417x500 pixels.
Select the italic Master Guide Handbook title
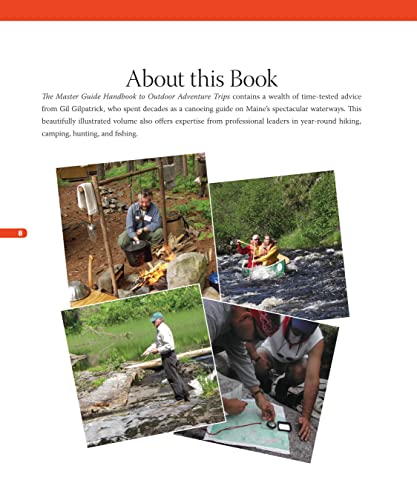coord(136,97)
